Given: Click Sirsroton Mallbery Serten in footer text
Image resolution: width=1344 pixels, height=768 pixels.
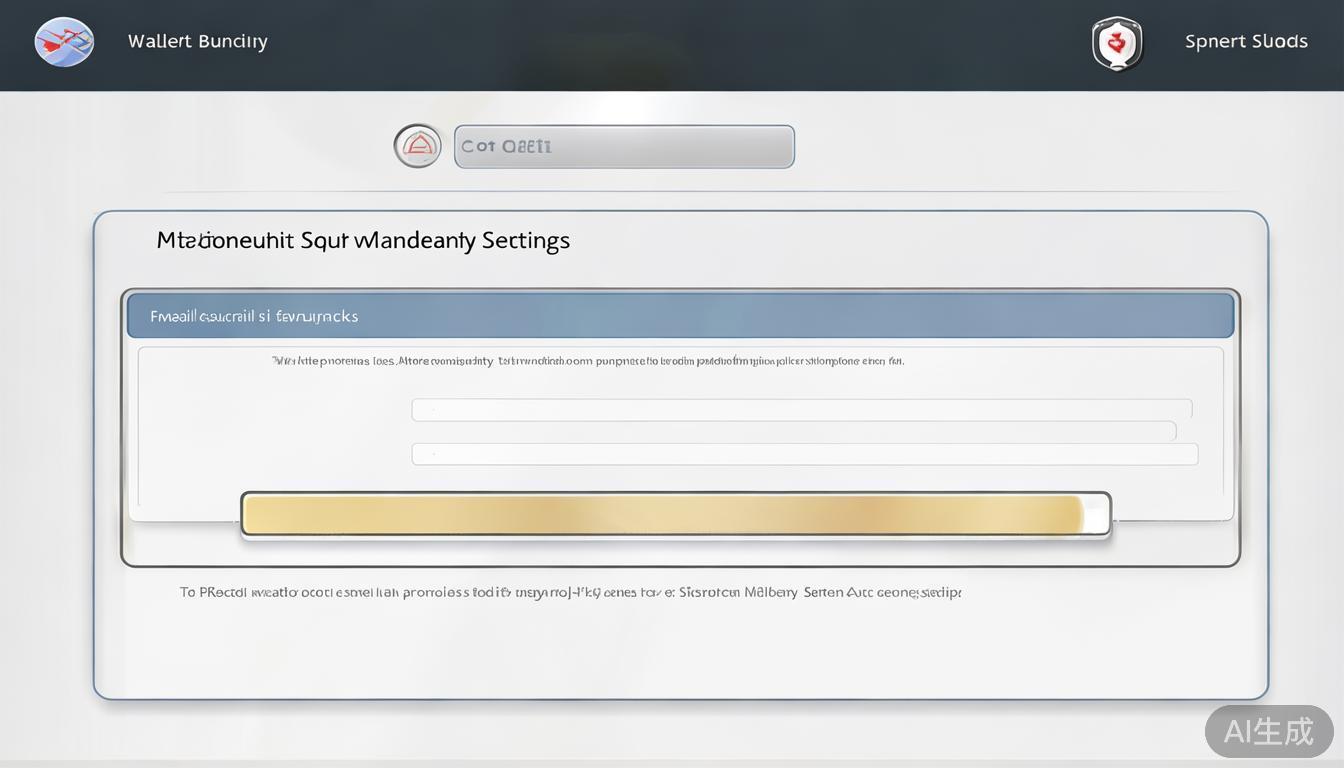Looking at the screenshot, I should [760, 592].
